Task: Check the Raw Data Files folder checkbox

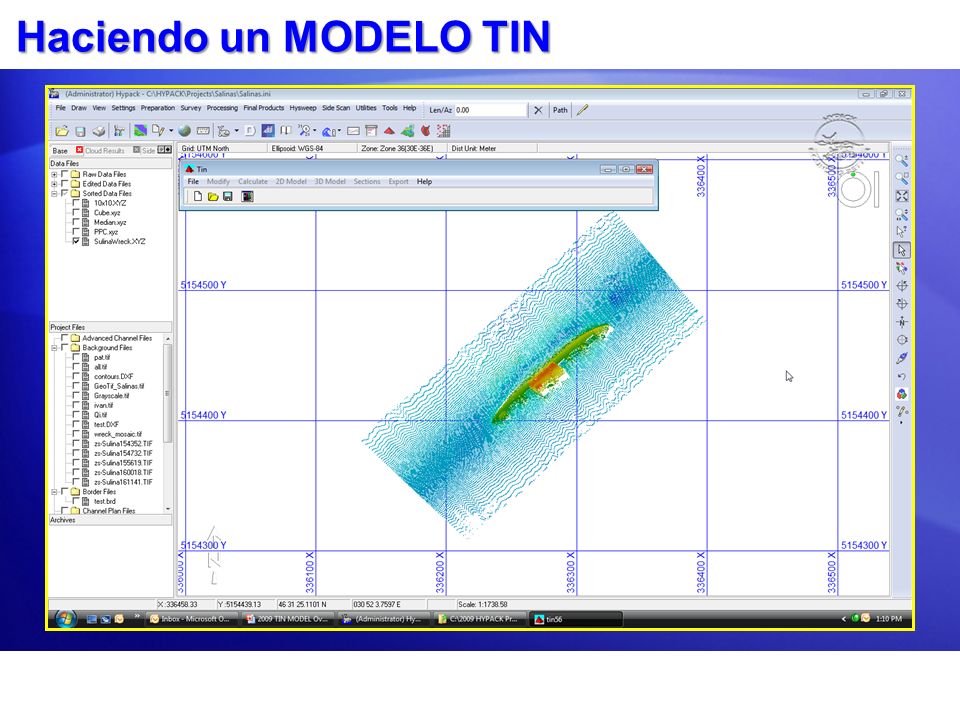Action: [x=65, y=174]
